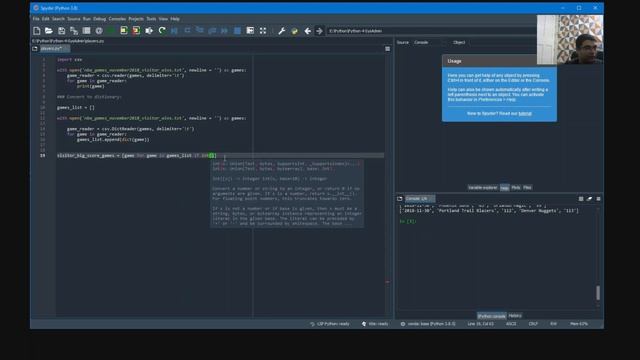
Task: Click Kite ready status
Action: tap(375, 324)
